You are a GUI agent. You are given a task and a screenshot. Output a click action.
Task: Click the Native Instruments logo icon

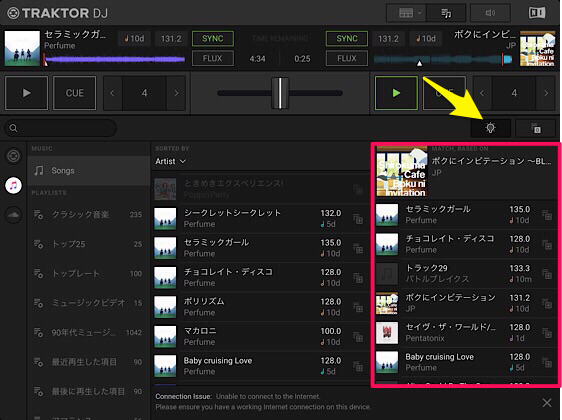(x=537, y=13)
